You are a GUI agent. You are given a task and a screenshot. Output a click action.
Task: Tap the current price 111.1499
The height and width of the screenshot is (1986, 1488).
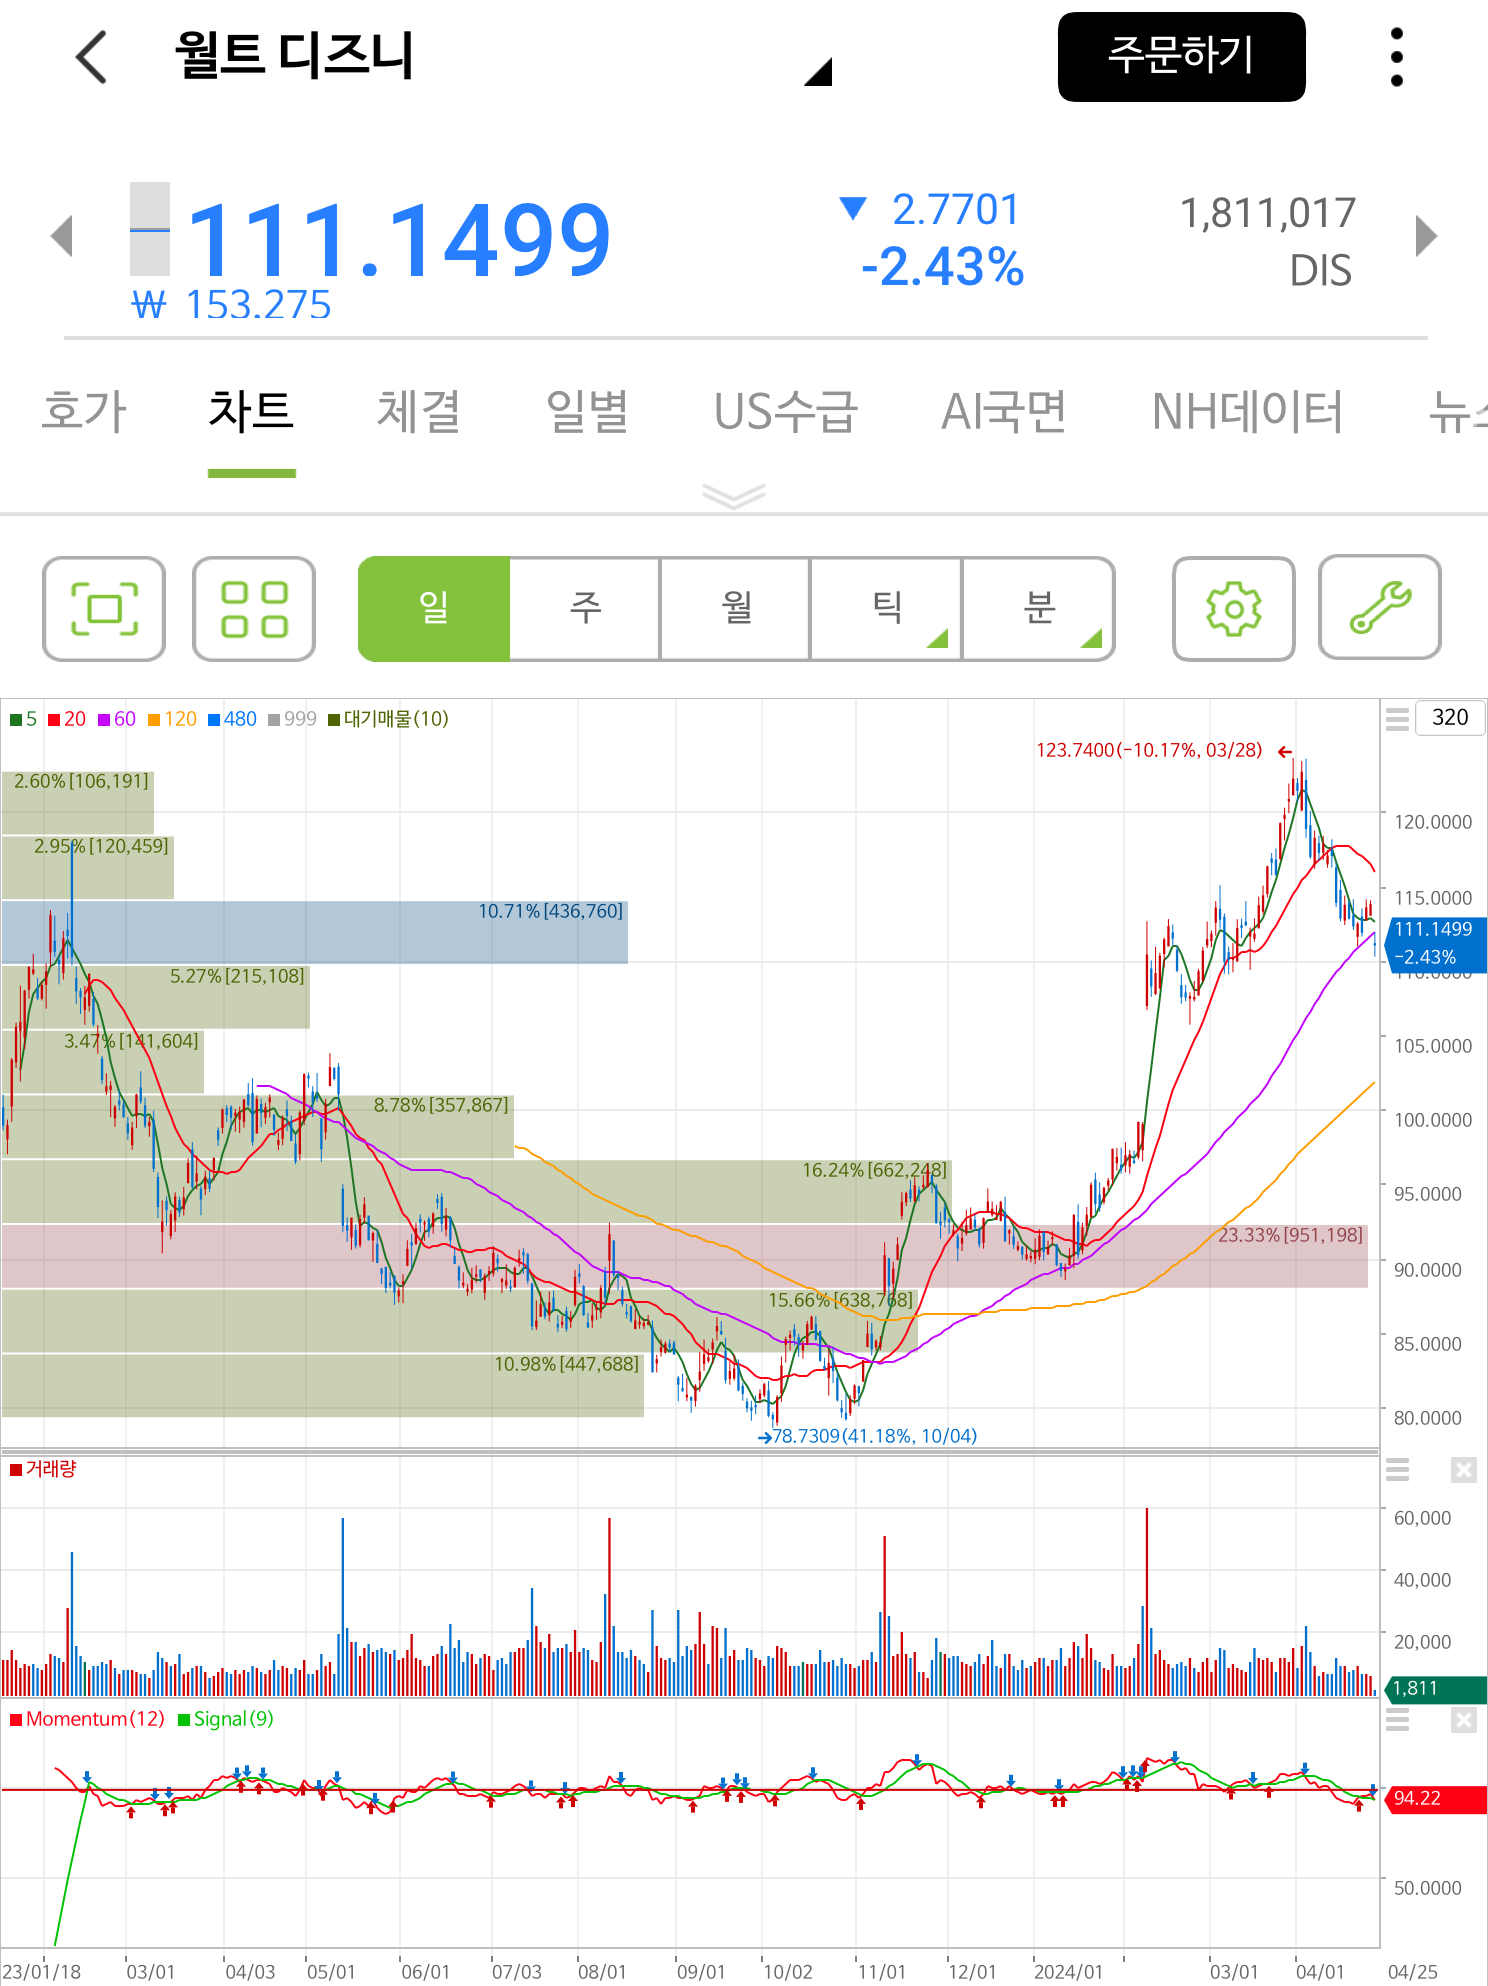[398, 240]
